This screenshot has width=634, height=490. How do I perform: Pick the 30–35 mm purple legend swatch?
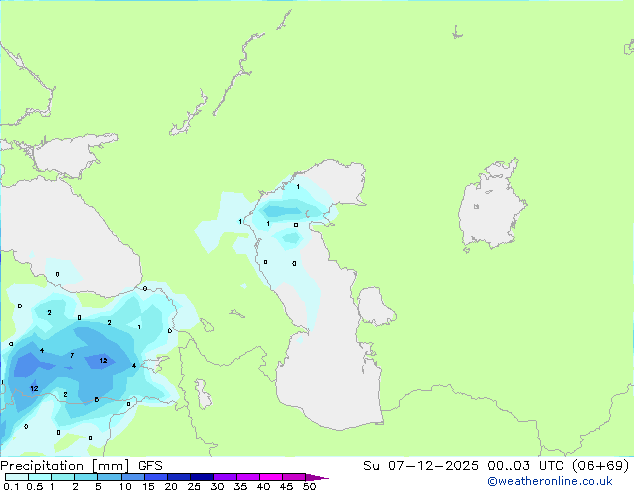[x=225, y=477]
